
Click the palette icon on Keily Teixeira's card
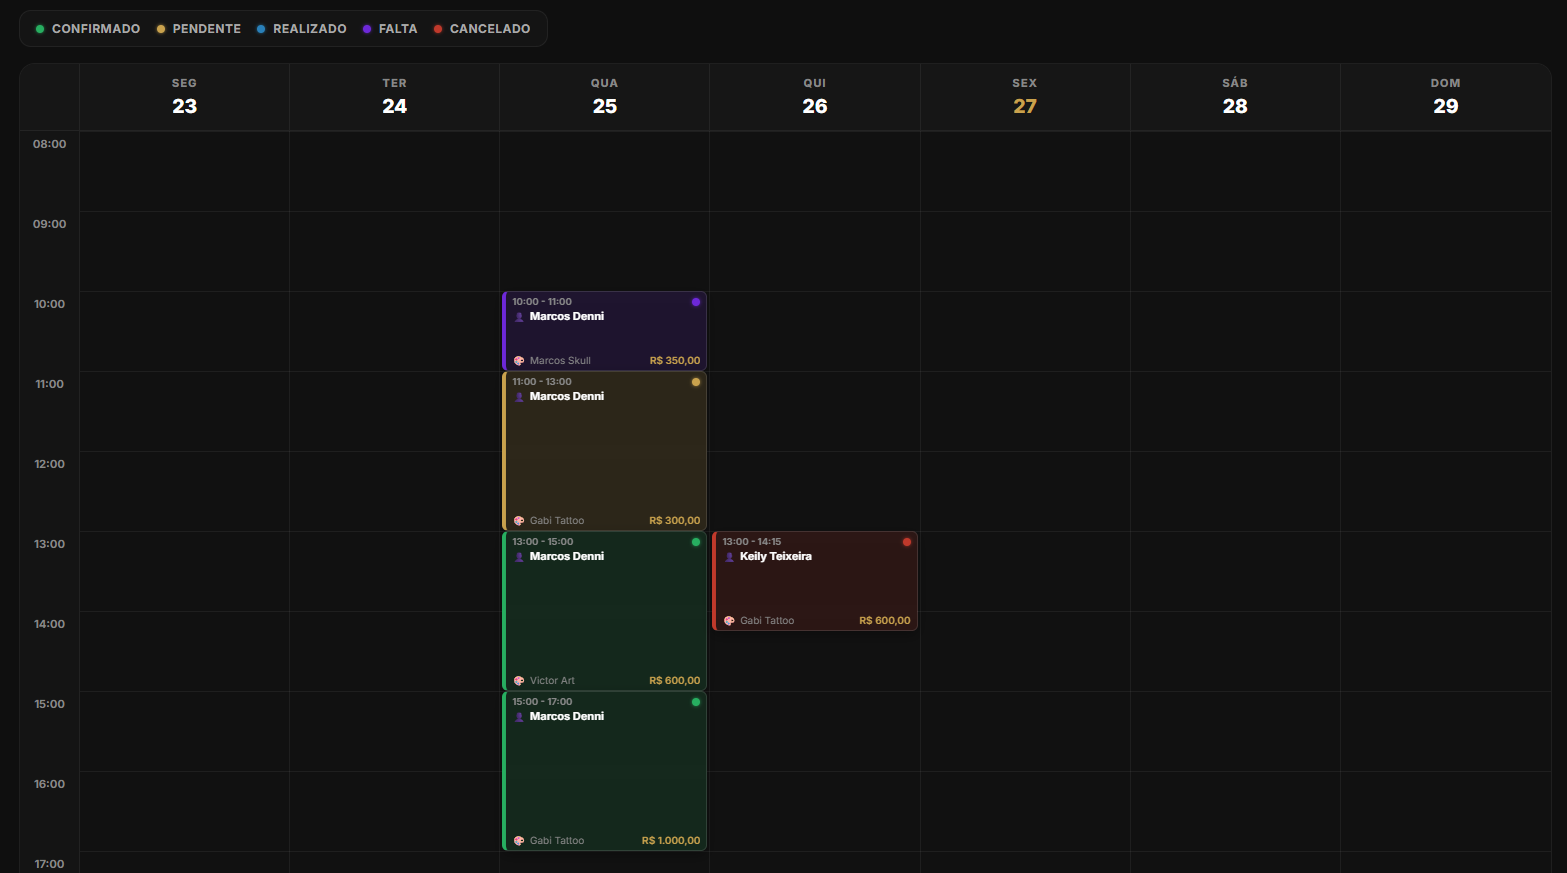point(728,620)
